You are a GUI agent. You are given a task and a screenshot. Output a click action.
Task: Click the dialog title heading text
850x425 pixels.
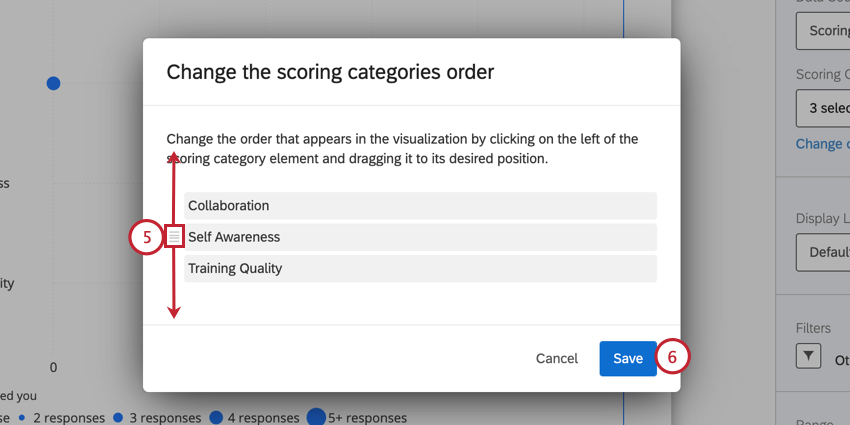pyautogui.click(x=330, y=72)
